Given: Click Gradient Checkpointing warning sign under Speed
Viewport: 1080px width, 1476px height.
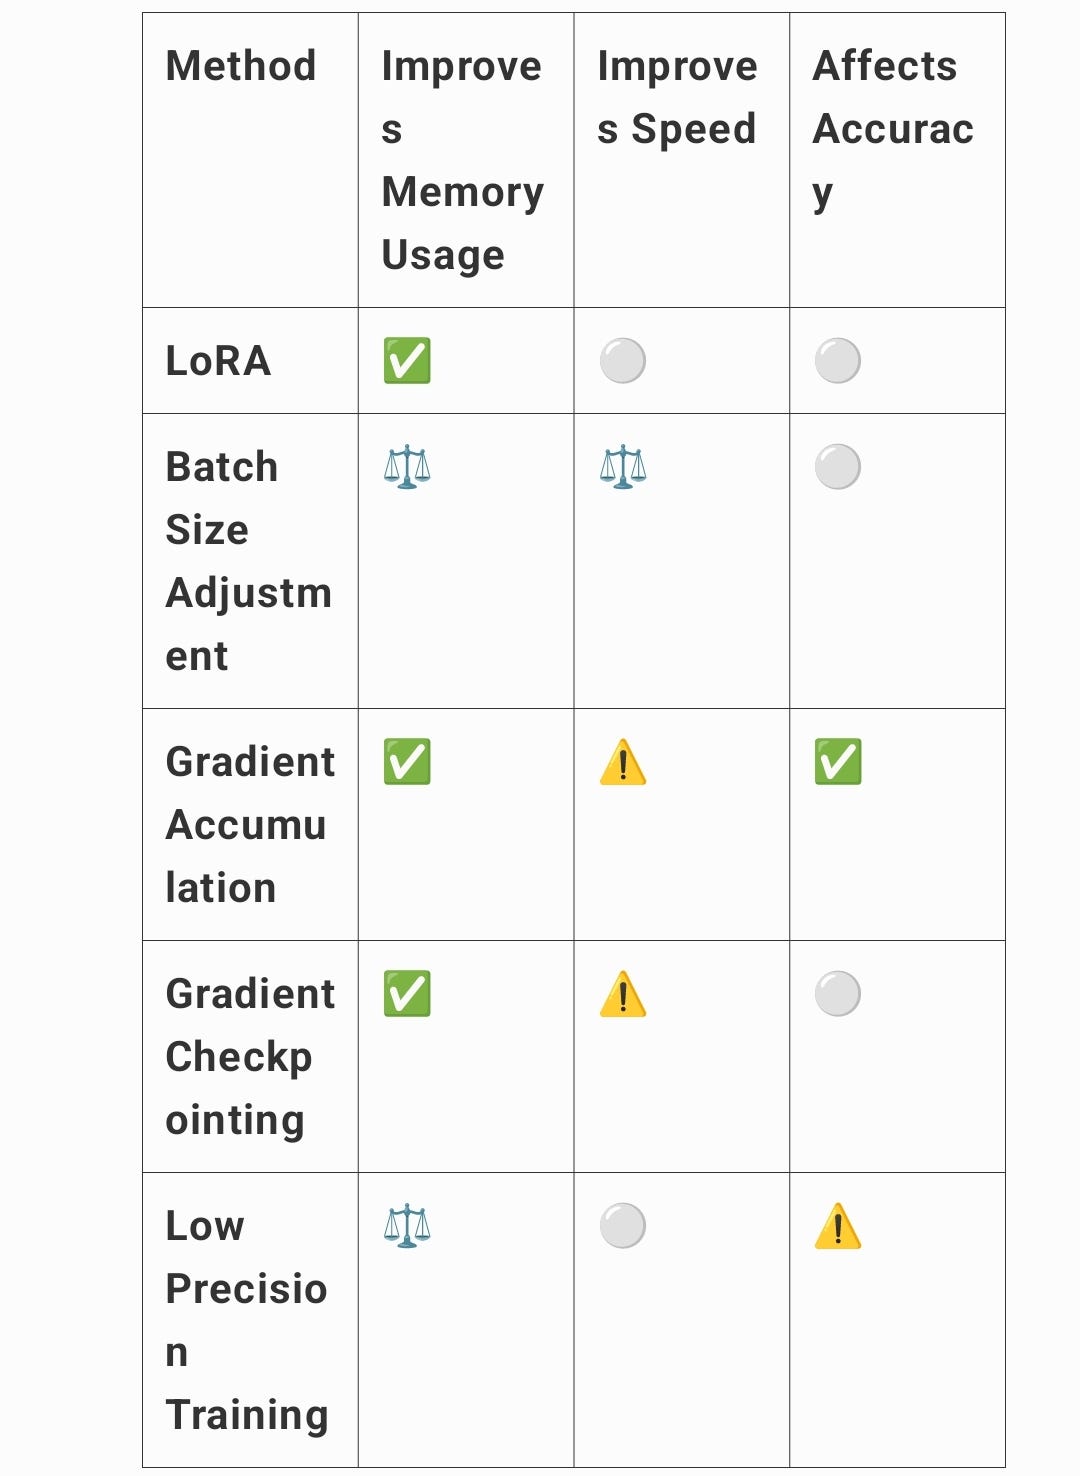Looking at the screenshot, I should click(x=623, y=994).
